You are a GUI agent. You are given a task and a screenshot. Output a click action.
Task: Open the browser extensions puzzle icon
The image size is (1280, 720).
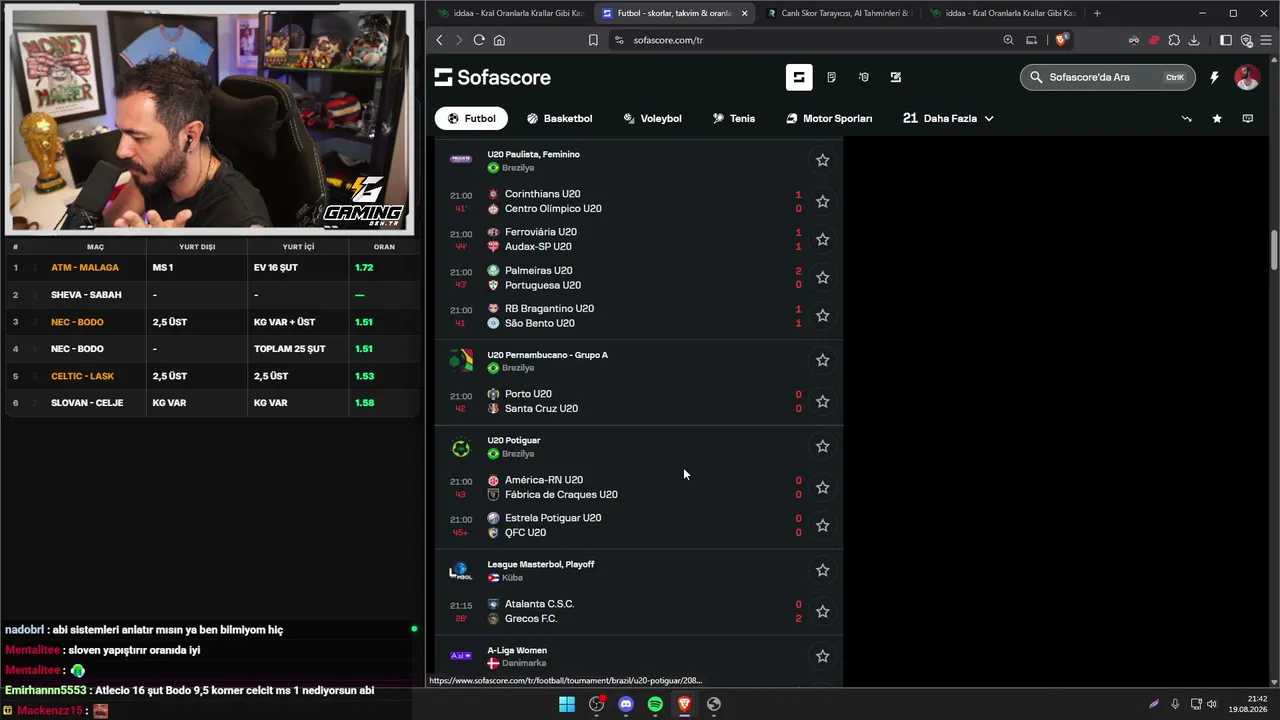click(1174, 40)
